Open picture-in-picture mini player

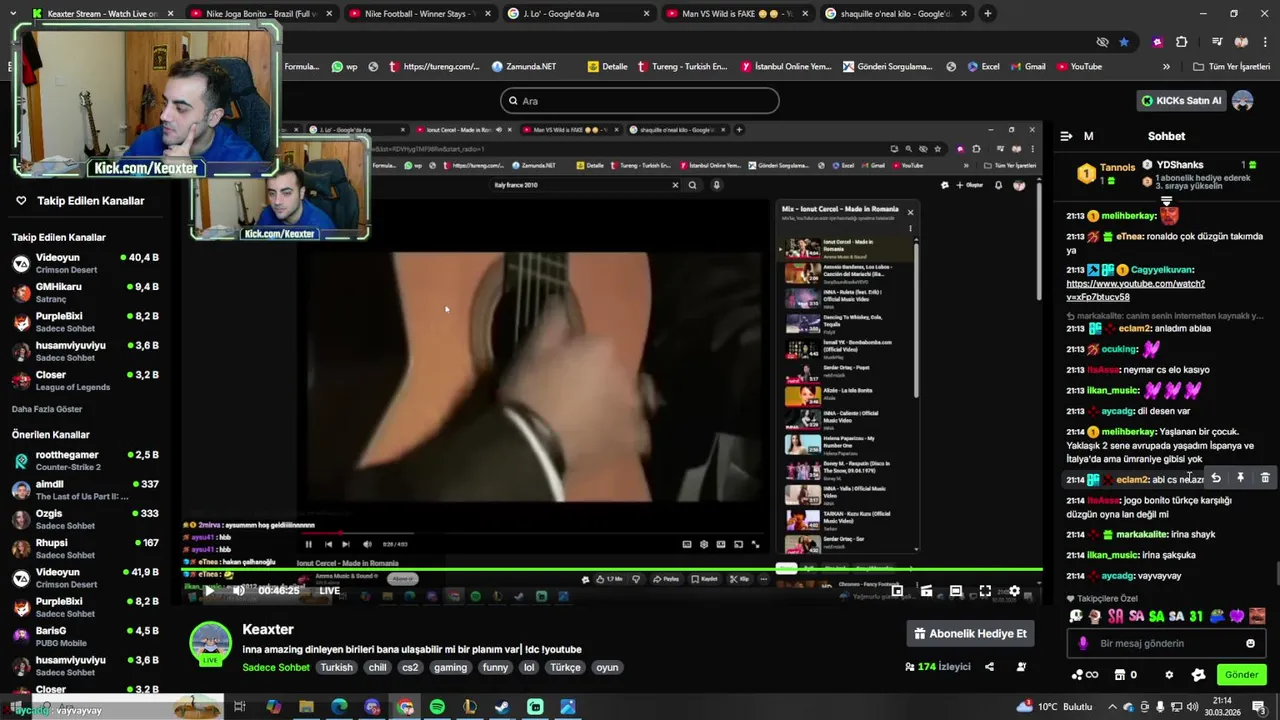pyautogui.click(x=897, y=591)
